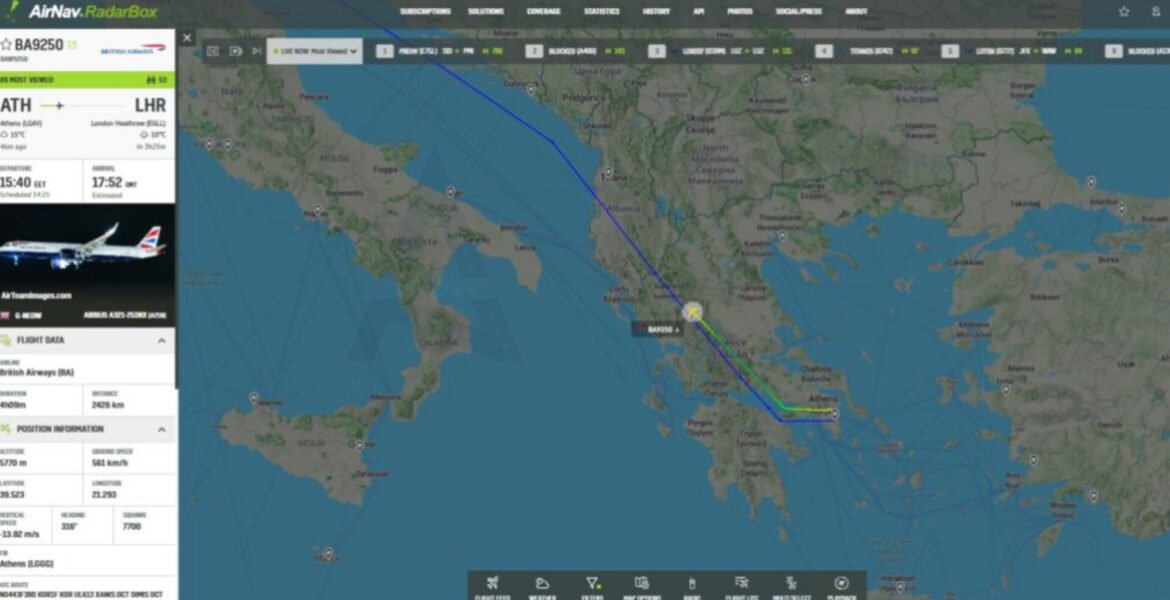
Task: Go to the Photos page
Action: click(x=739, y=11)
